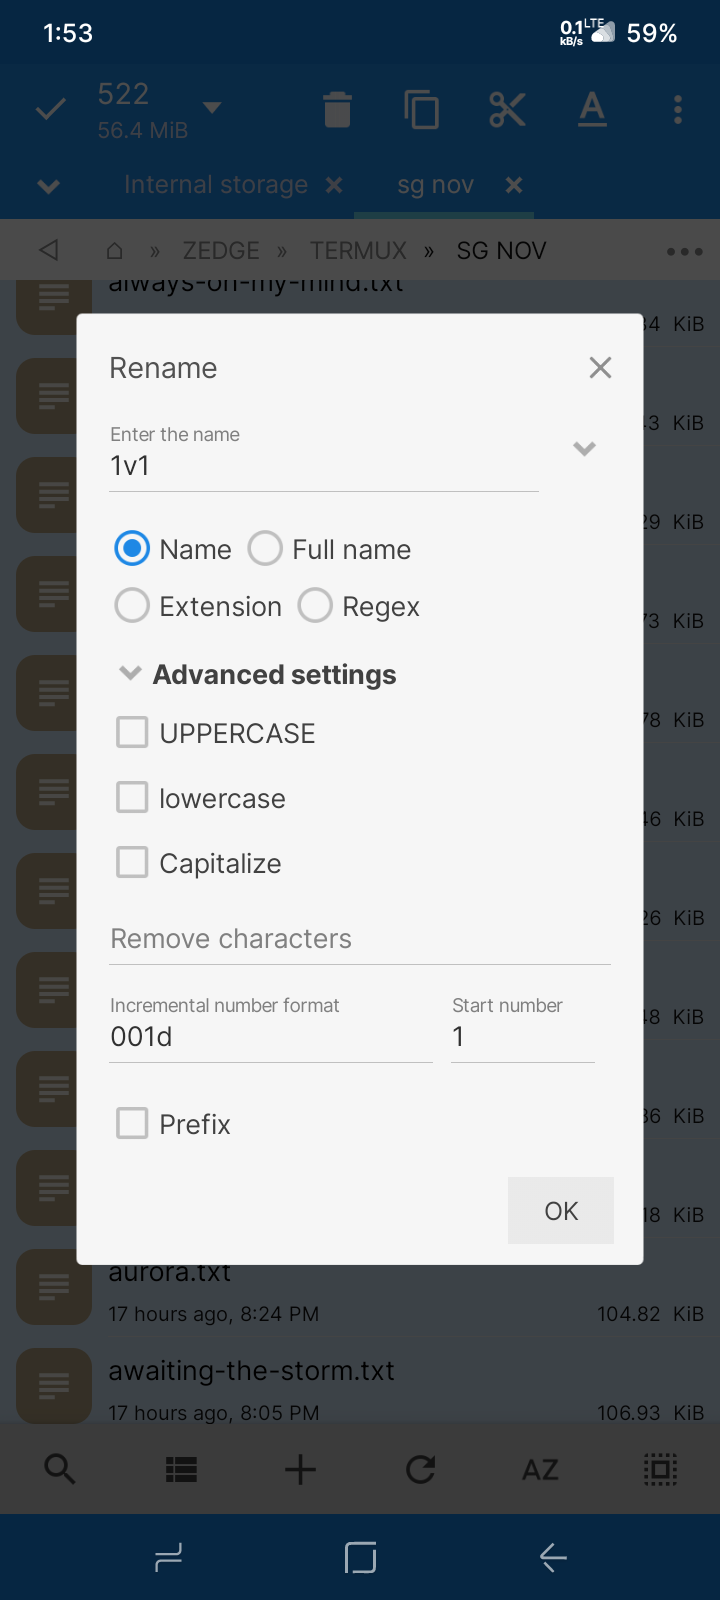Collapse the Advanced settings section
Viewport: 720px width, 1600px height.
click(x=130, y=674)
